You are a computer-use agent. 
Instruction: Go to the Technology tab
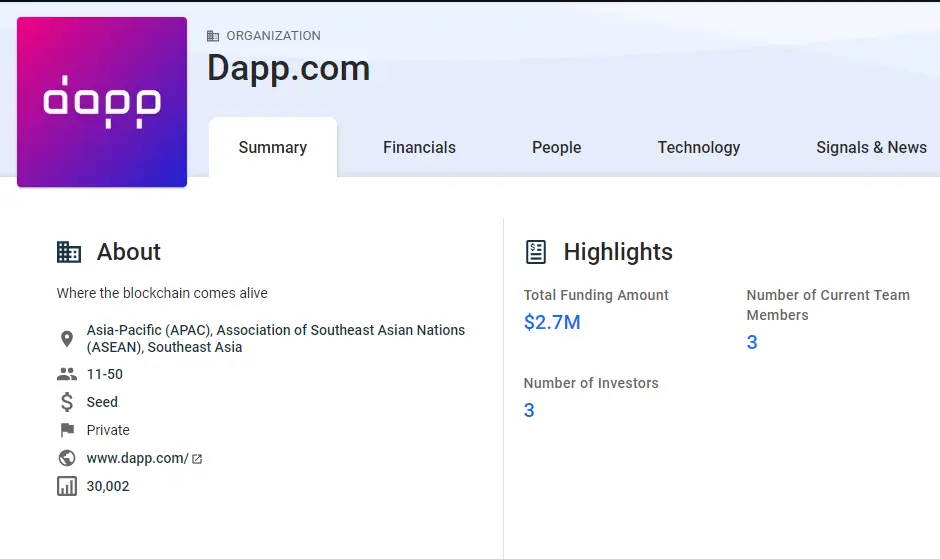click(698, 148)
